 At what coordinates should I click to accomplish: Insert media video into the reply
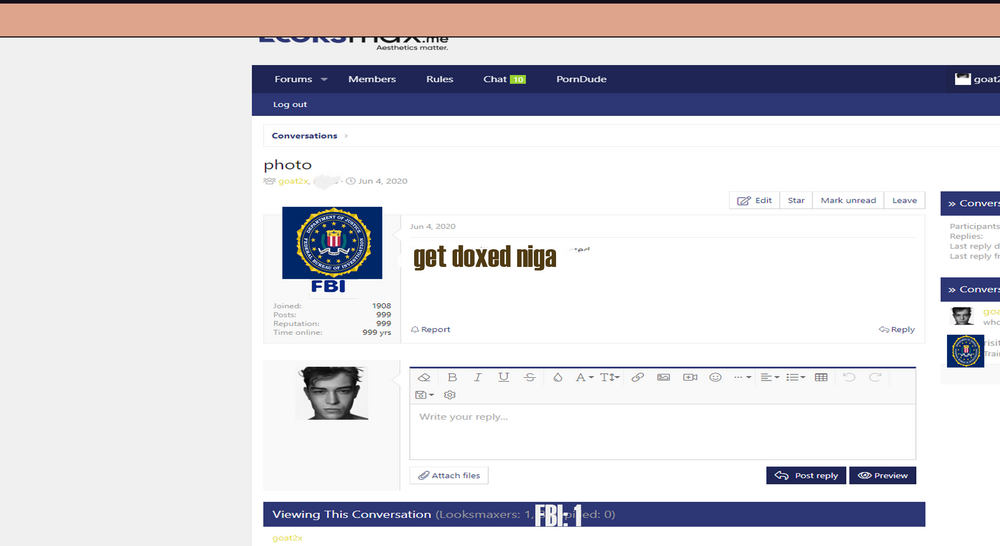point(690,378)
